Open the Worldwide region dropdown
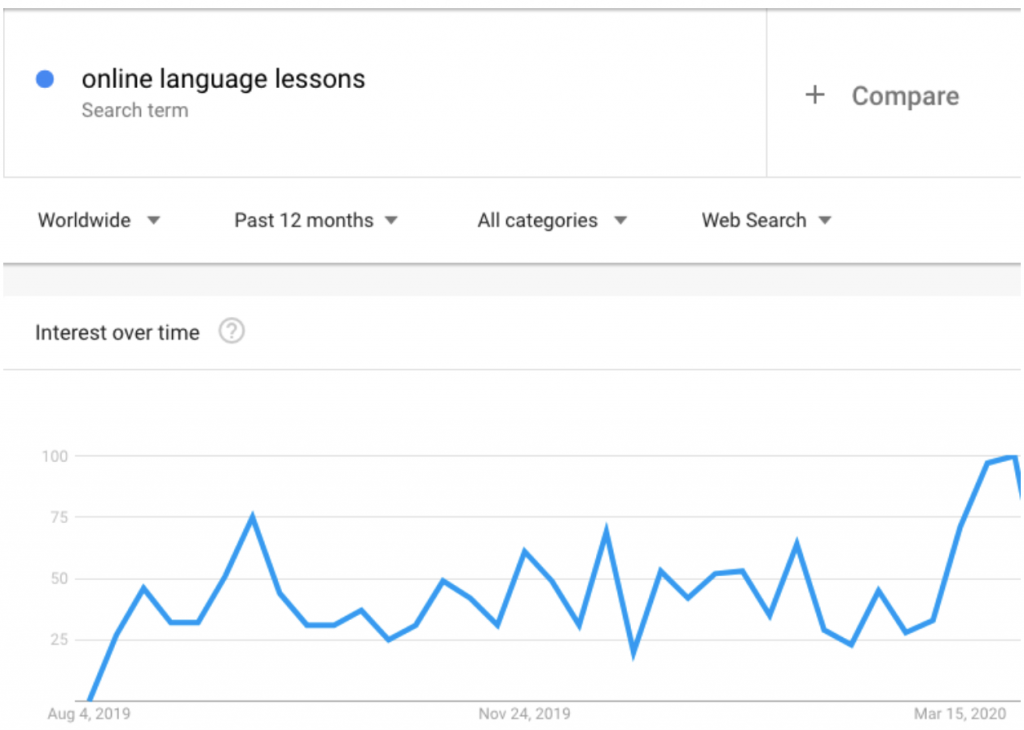 (99, 221)
